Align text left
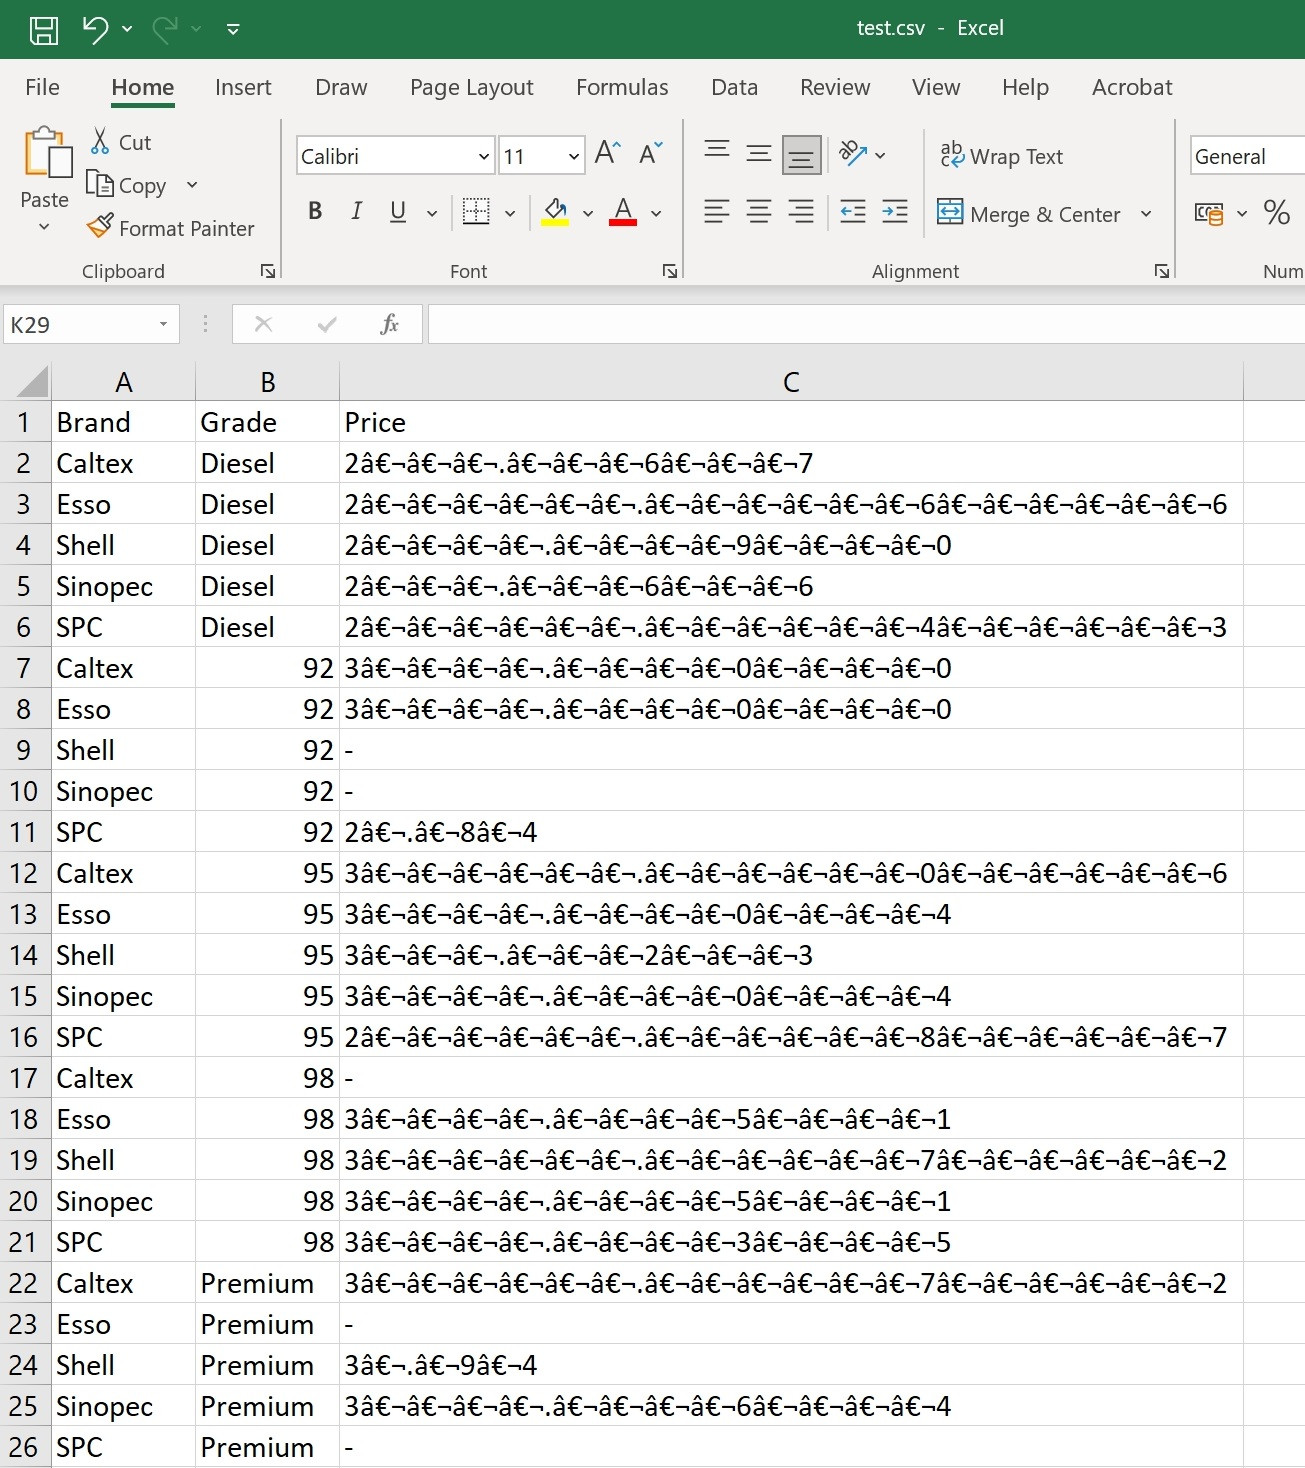 (x=717, y=211)
